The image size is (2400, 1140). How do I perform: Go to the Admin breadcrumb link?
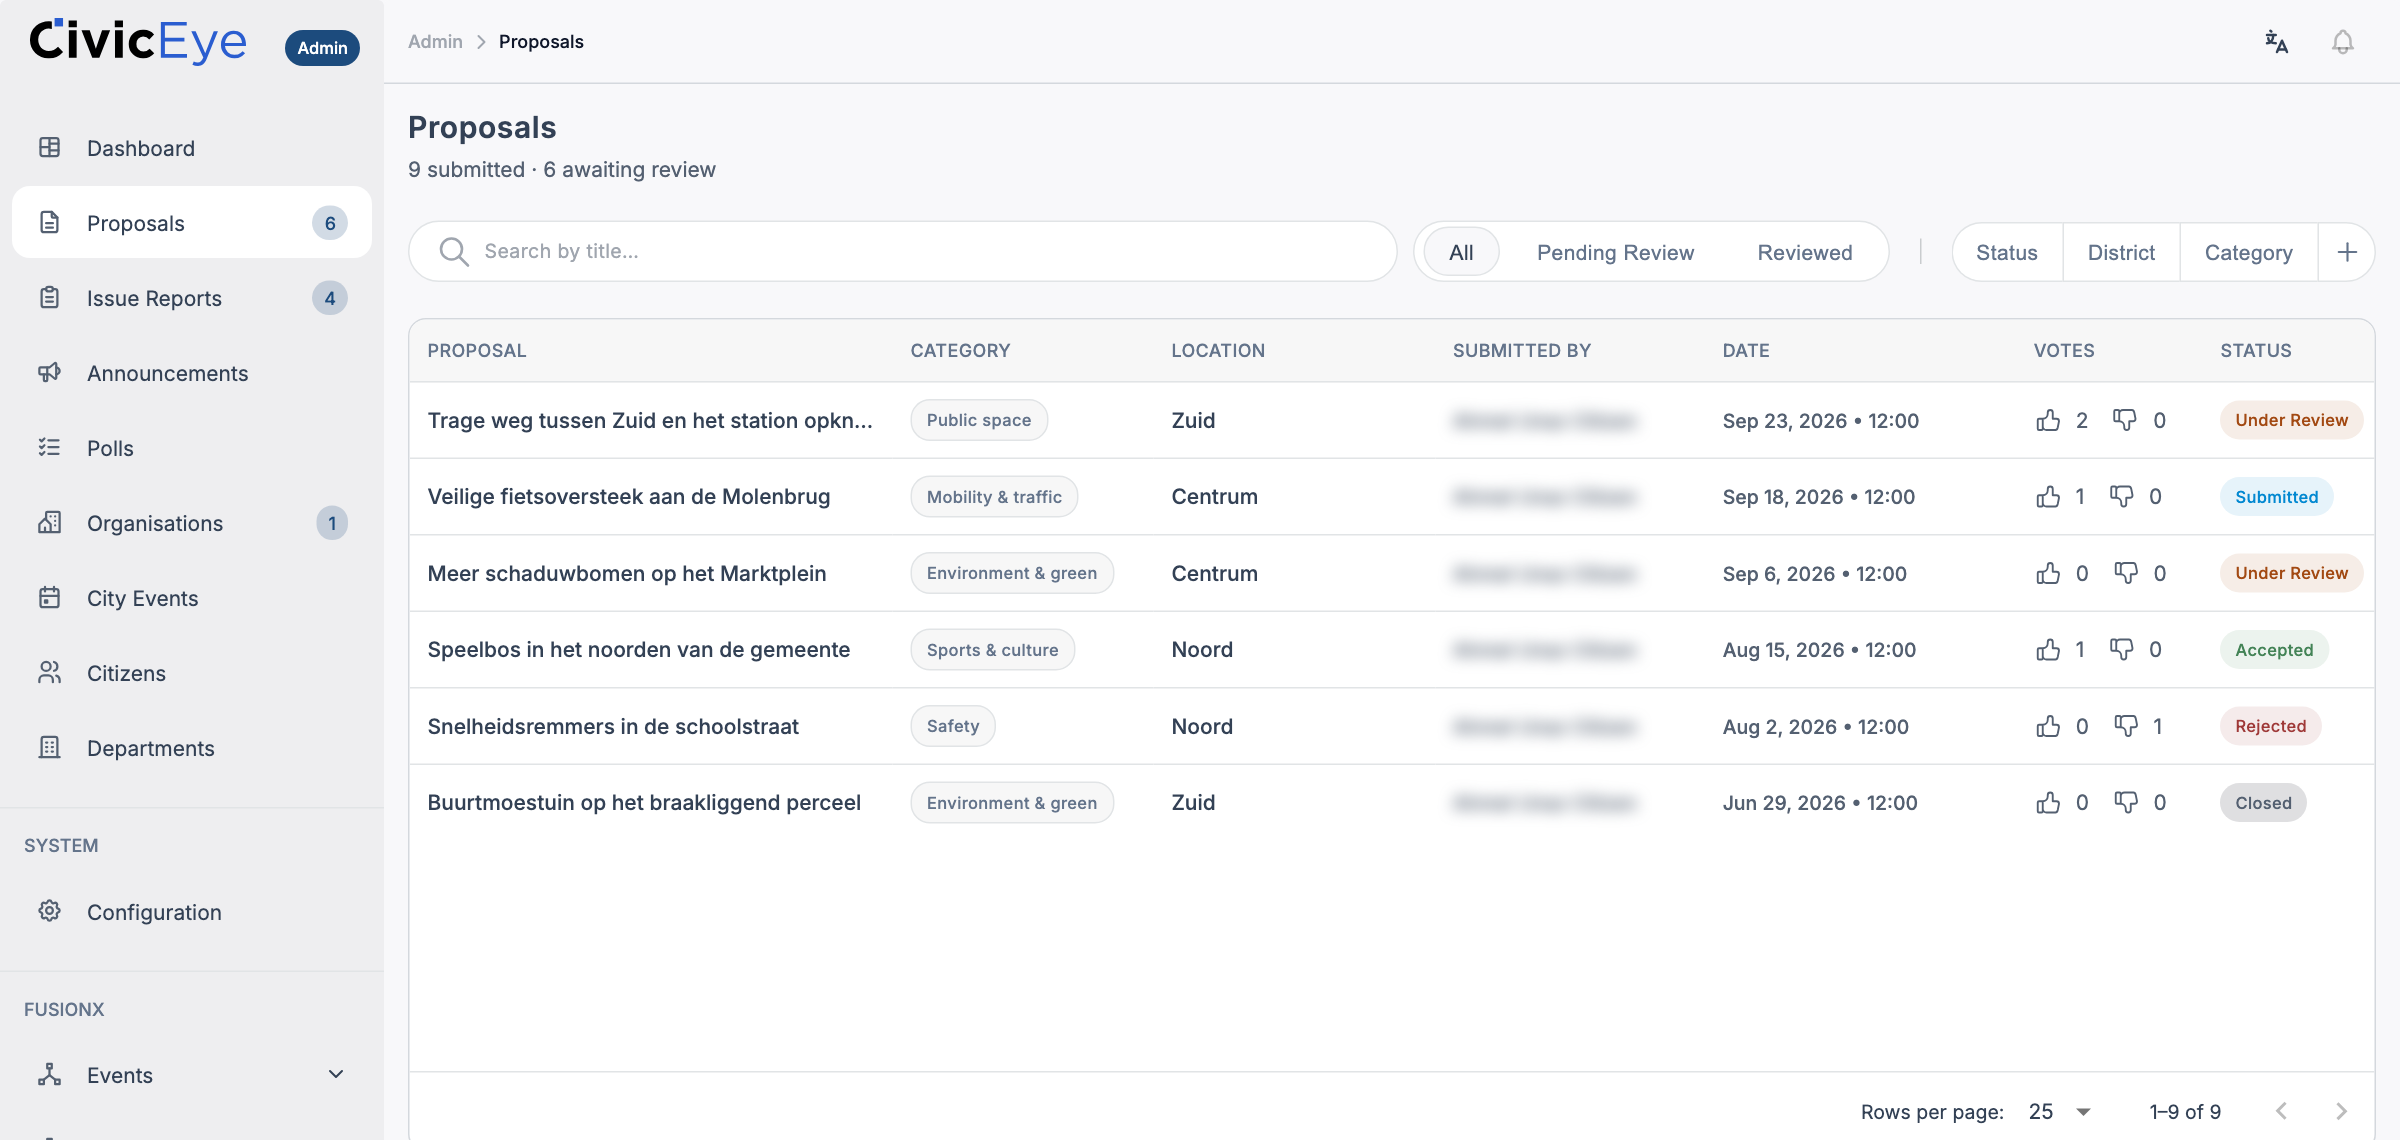[435, 42]
